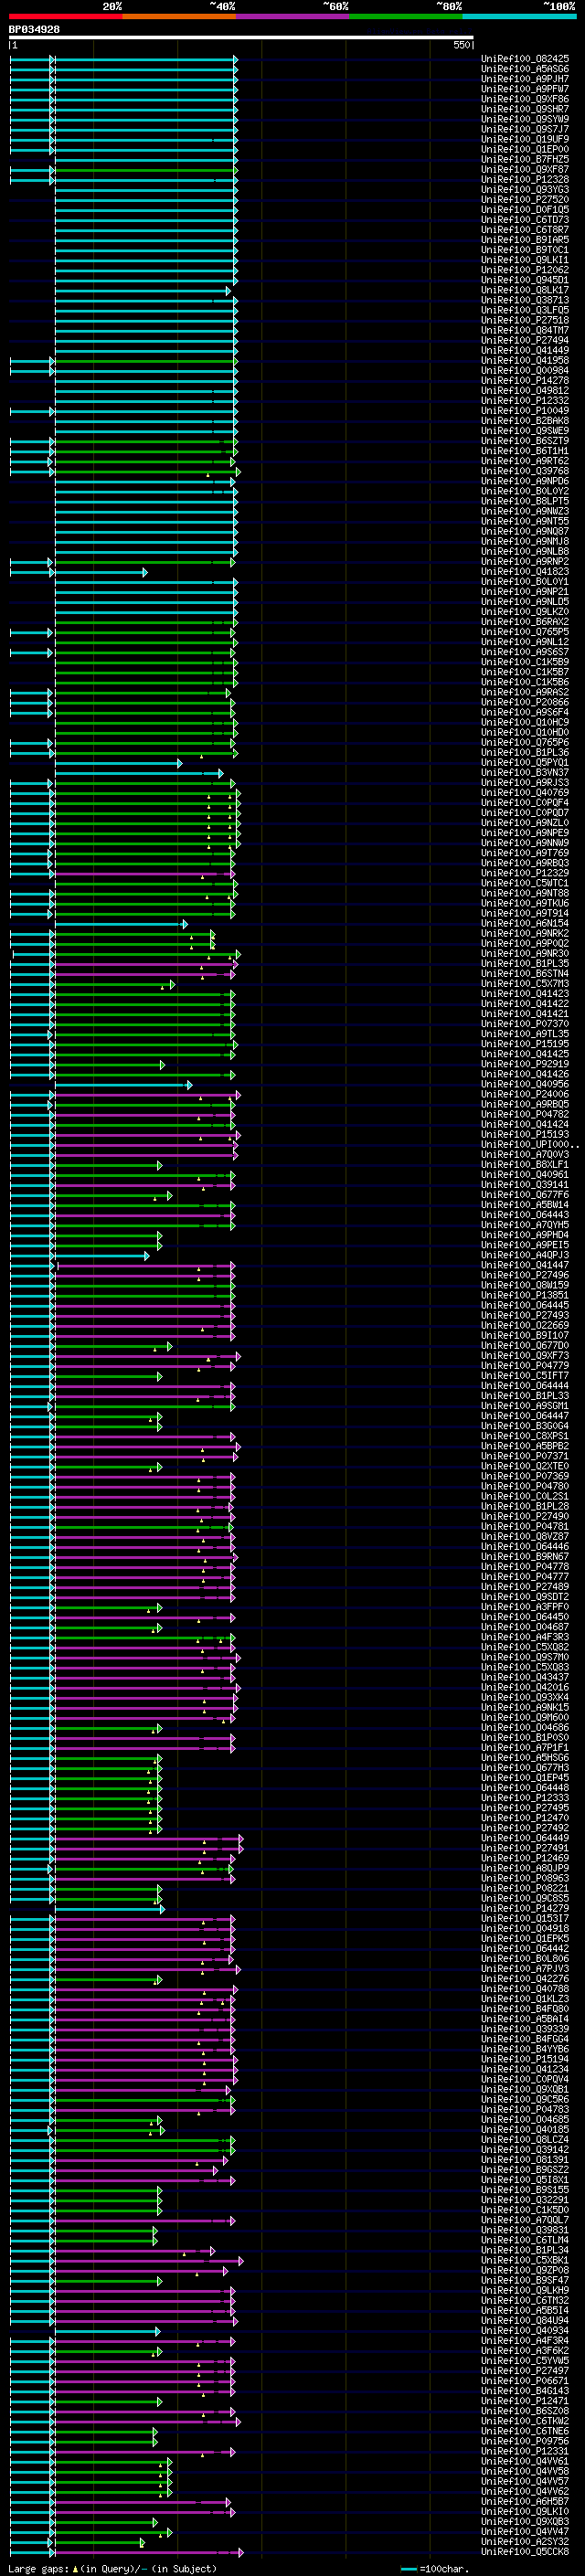Click hit label UniRef100_A9RBQ5

click(x=525, y=1104)
